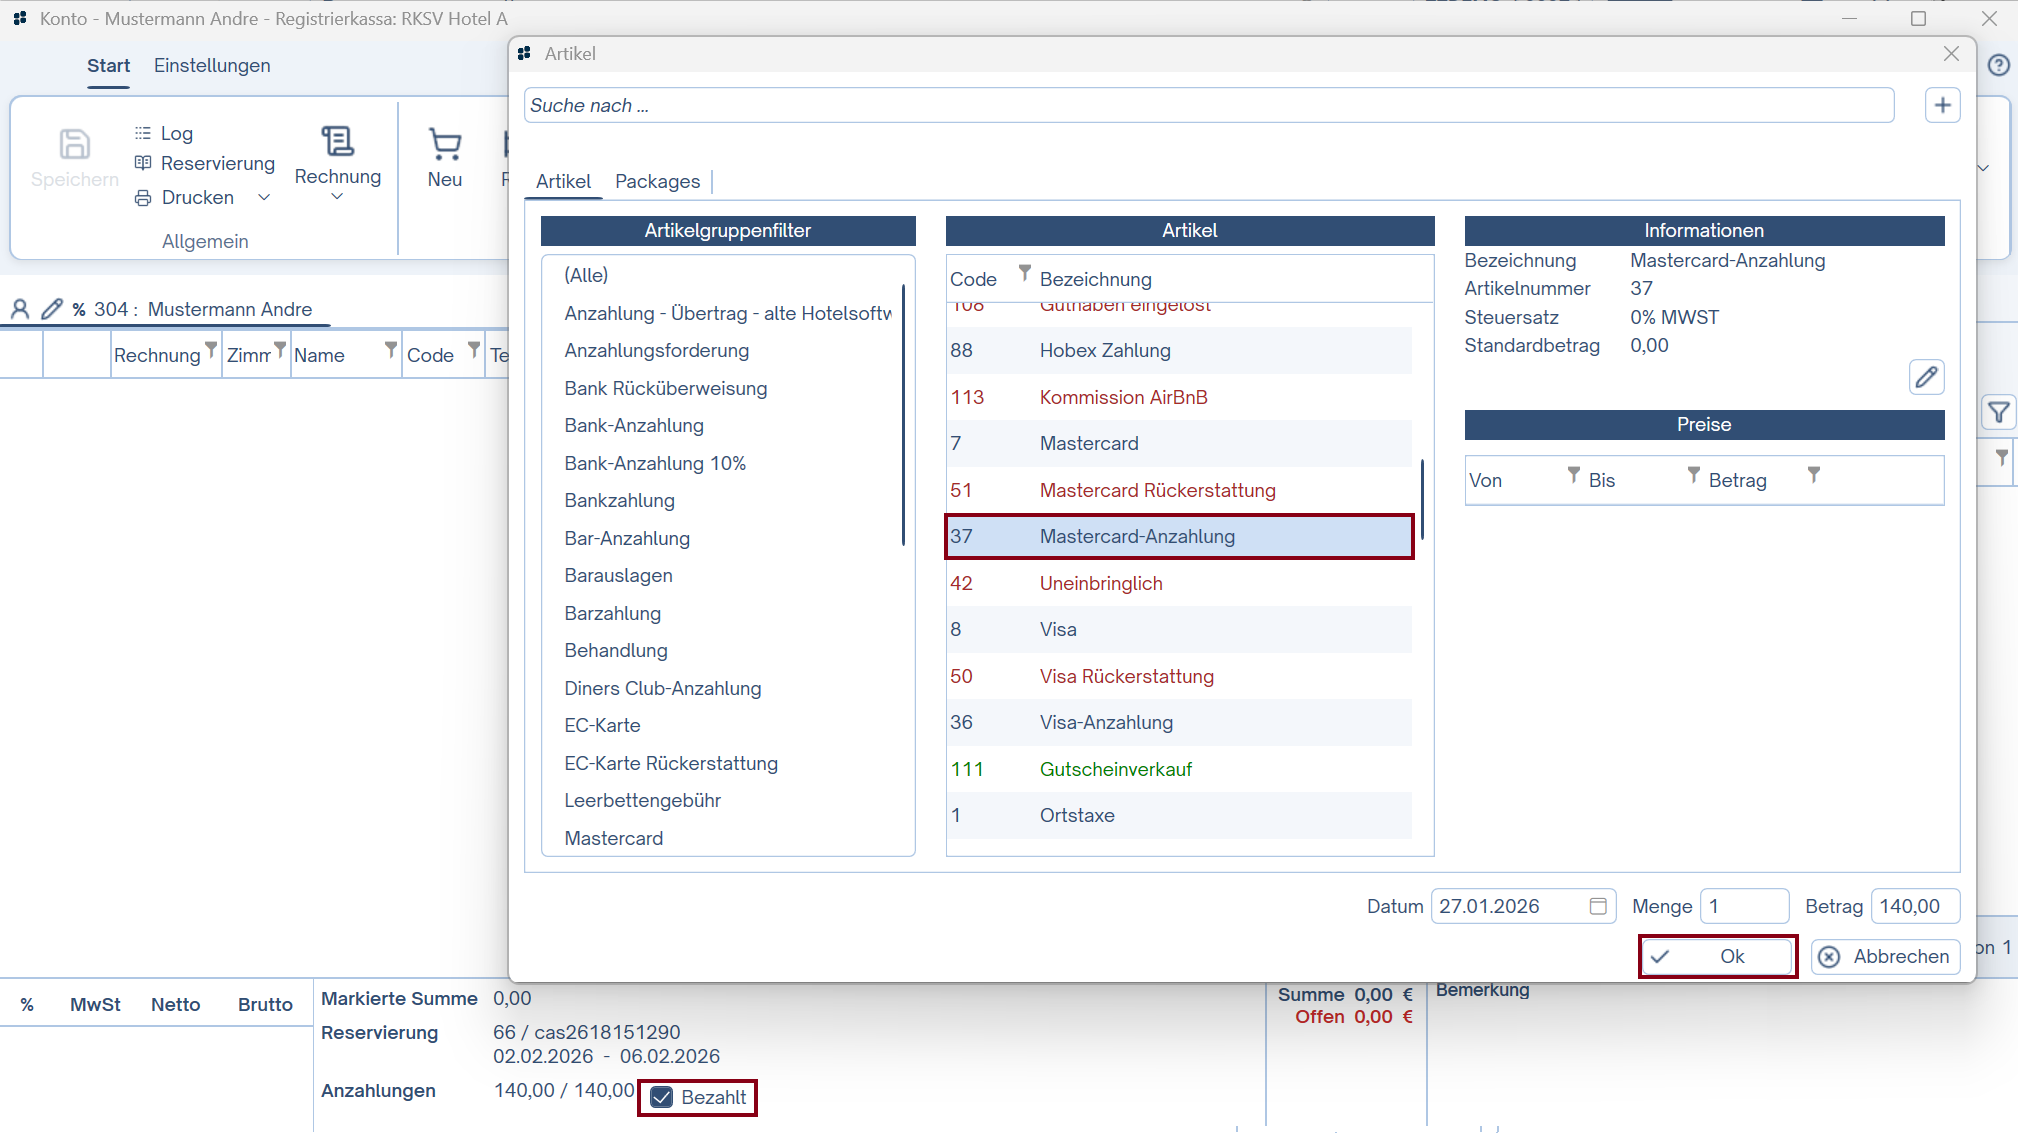Expand the Rechnung dropdown chevron
2018x1133 pixels.
337,197
